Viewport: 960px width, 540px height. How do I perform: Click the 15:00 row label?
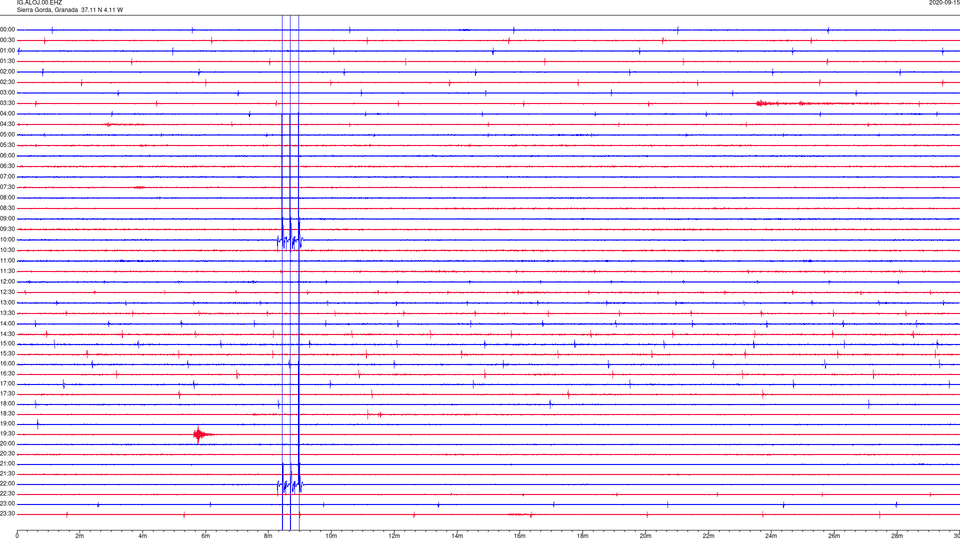point(8,344)
